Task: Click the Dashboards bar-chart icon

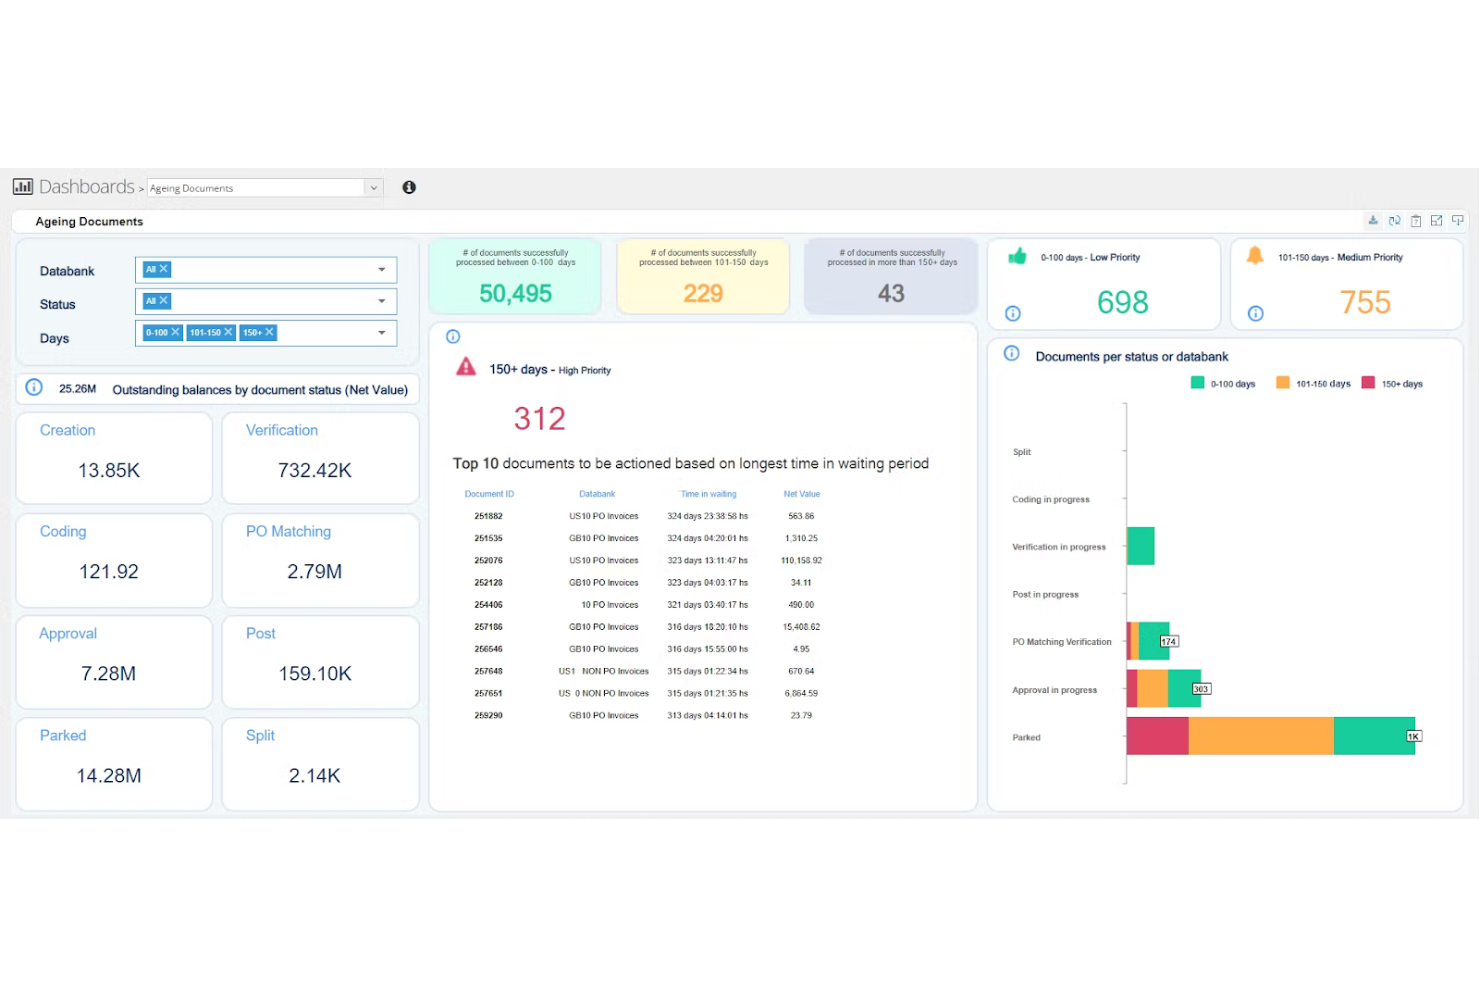Action: (22, 186)
